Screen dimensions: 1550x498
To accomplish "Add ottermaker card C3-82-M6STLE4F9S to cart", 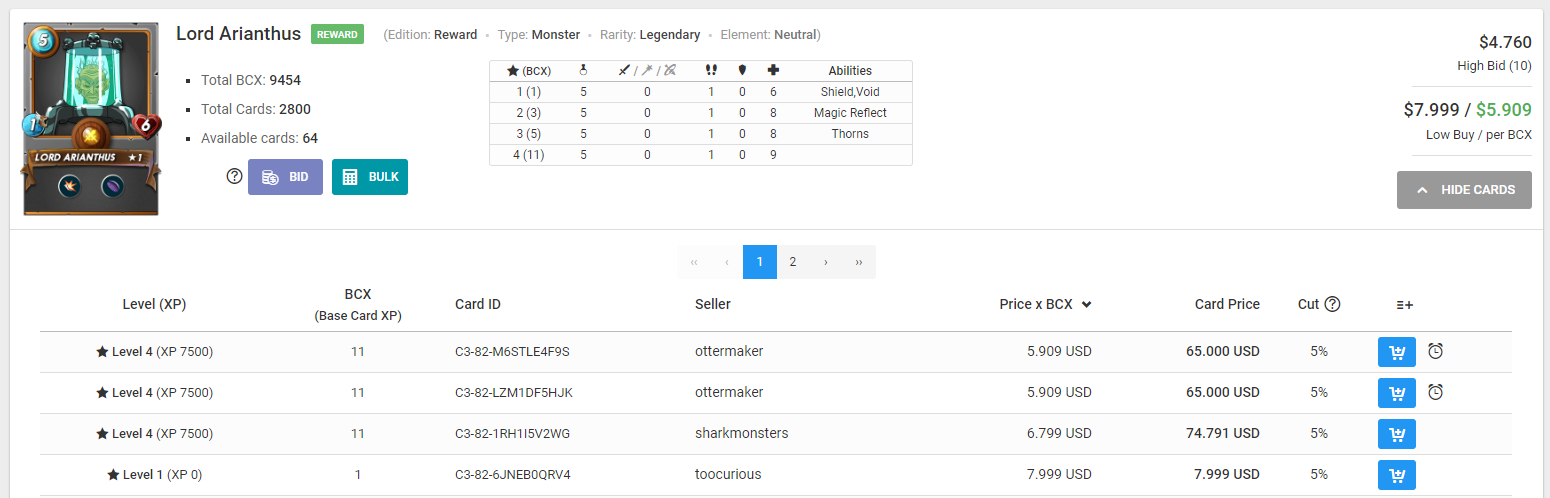I will coord(1396,352).
